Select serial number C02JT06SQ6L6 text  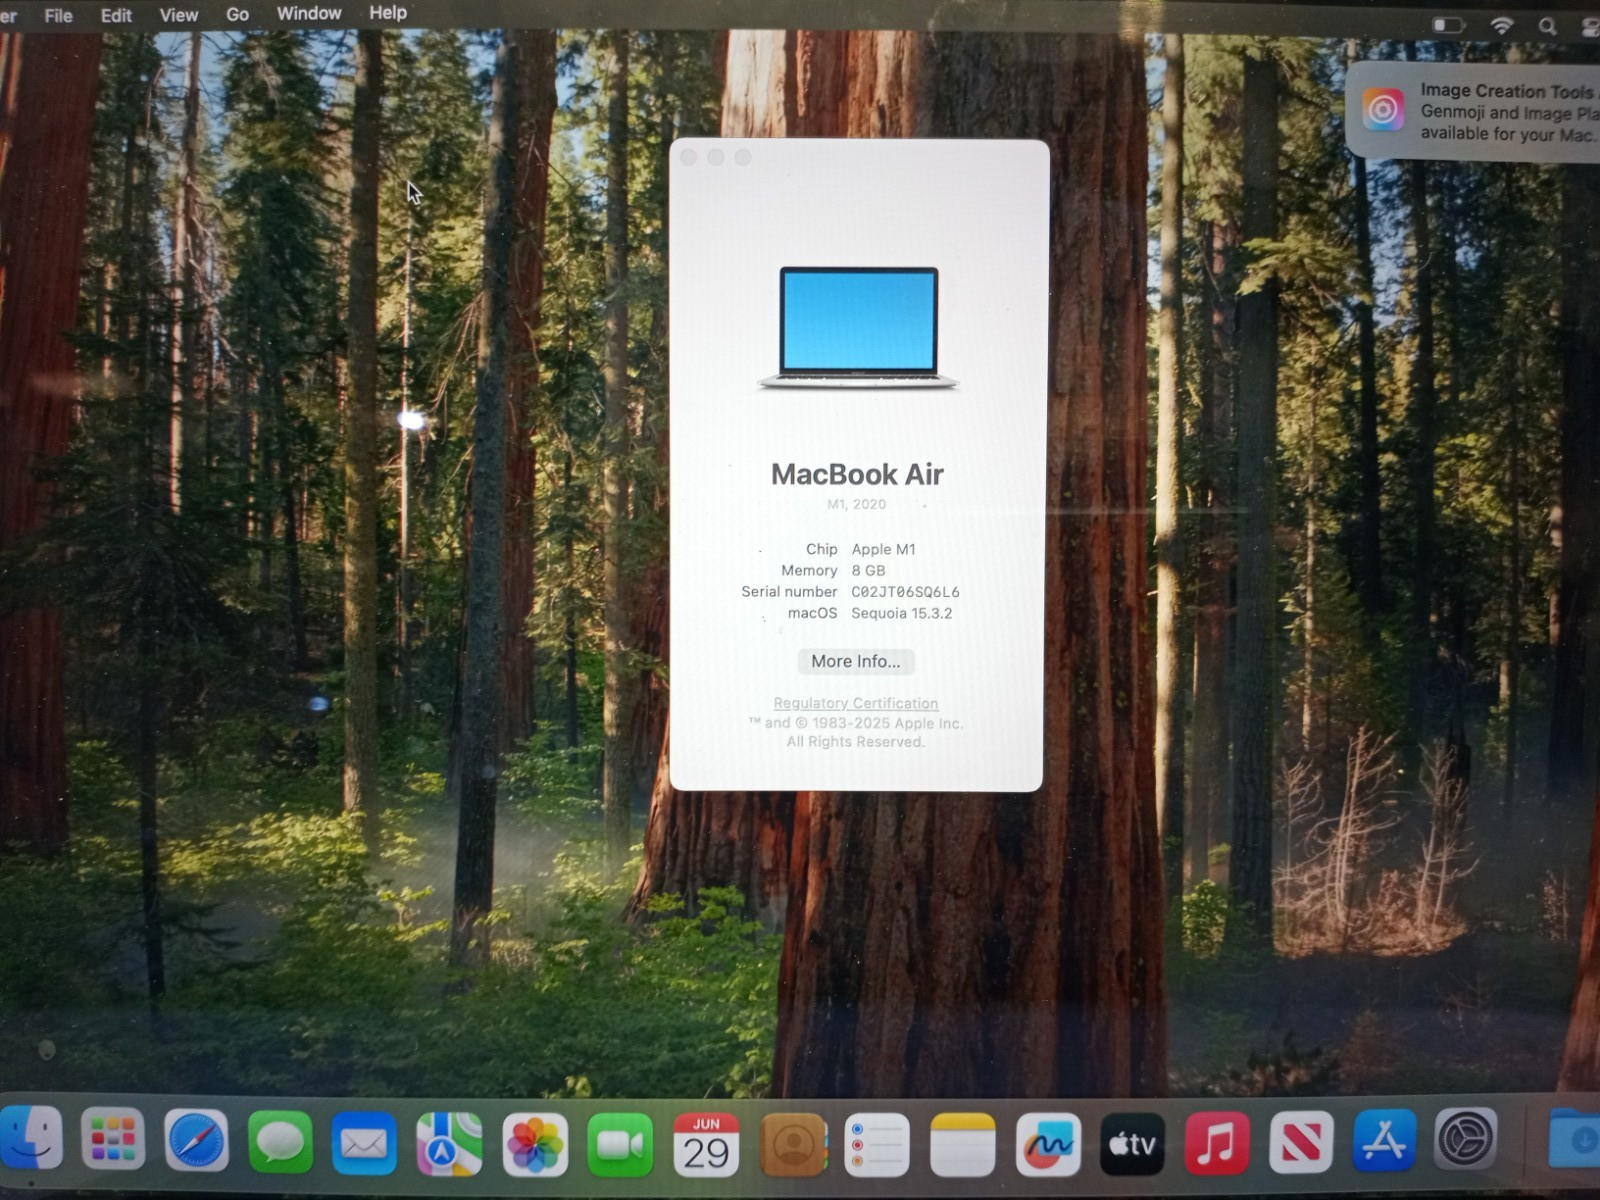905,592
